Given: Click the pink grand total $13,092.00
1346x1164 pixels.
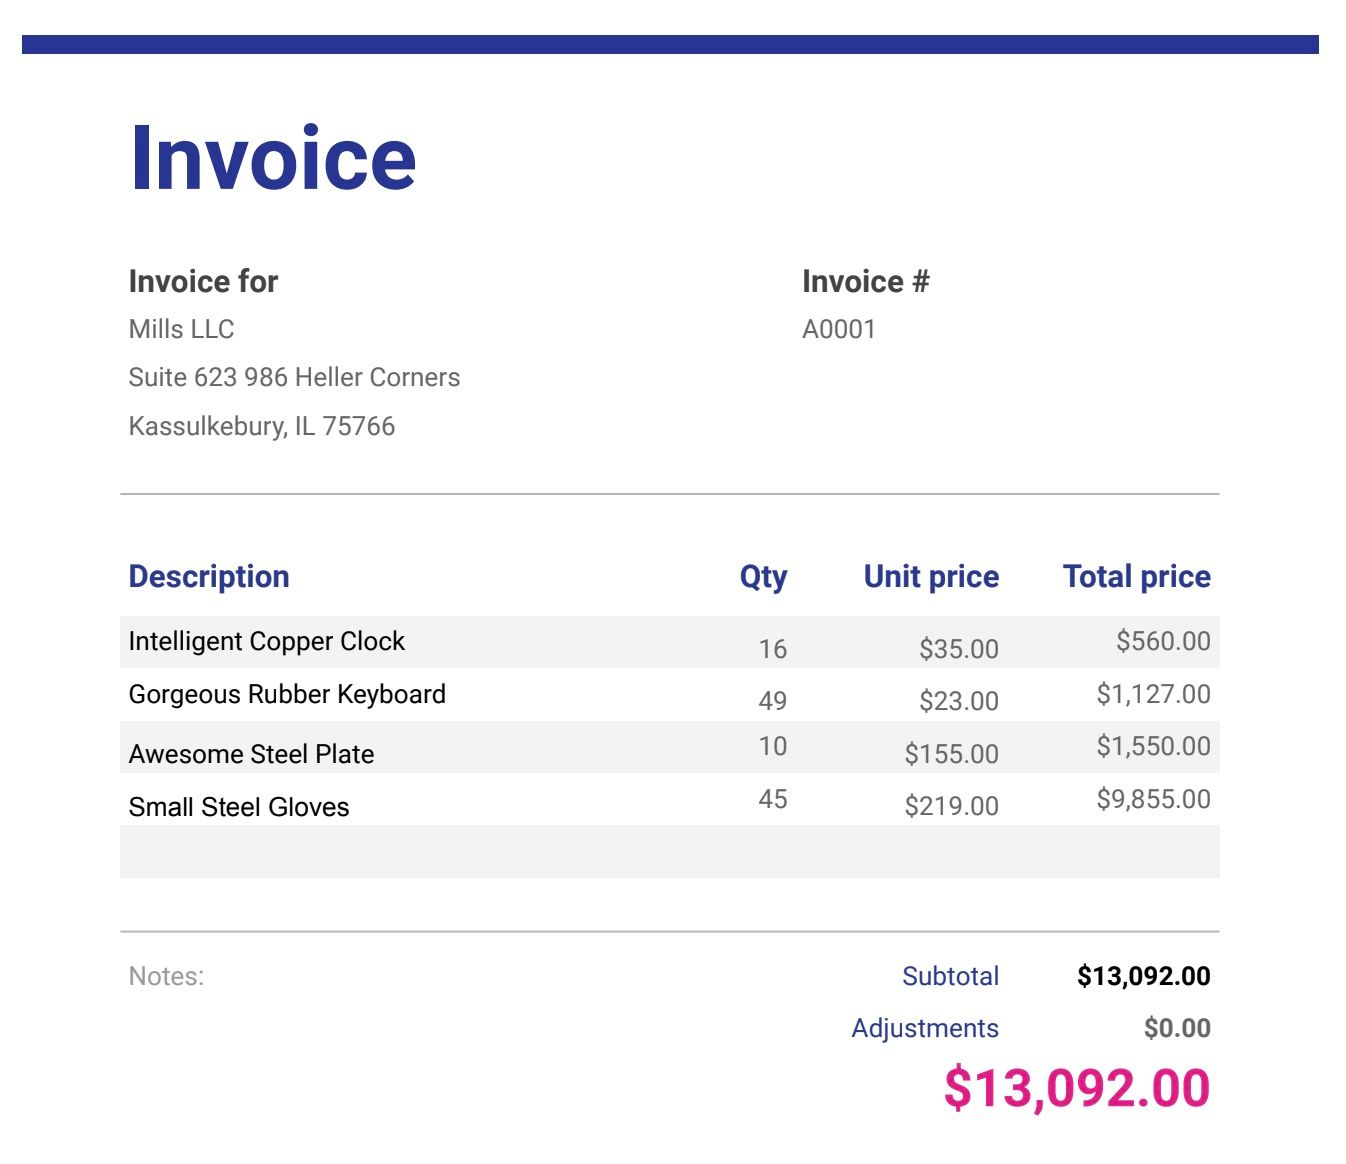Looking at the screenshot, I should click(1076, 1088).
